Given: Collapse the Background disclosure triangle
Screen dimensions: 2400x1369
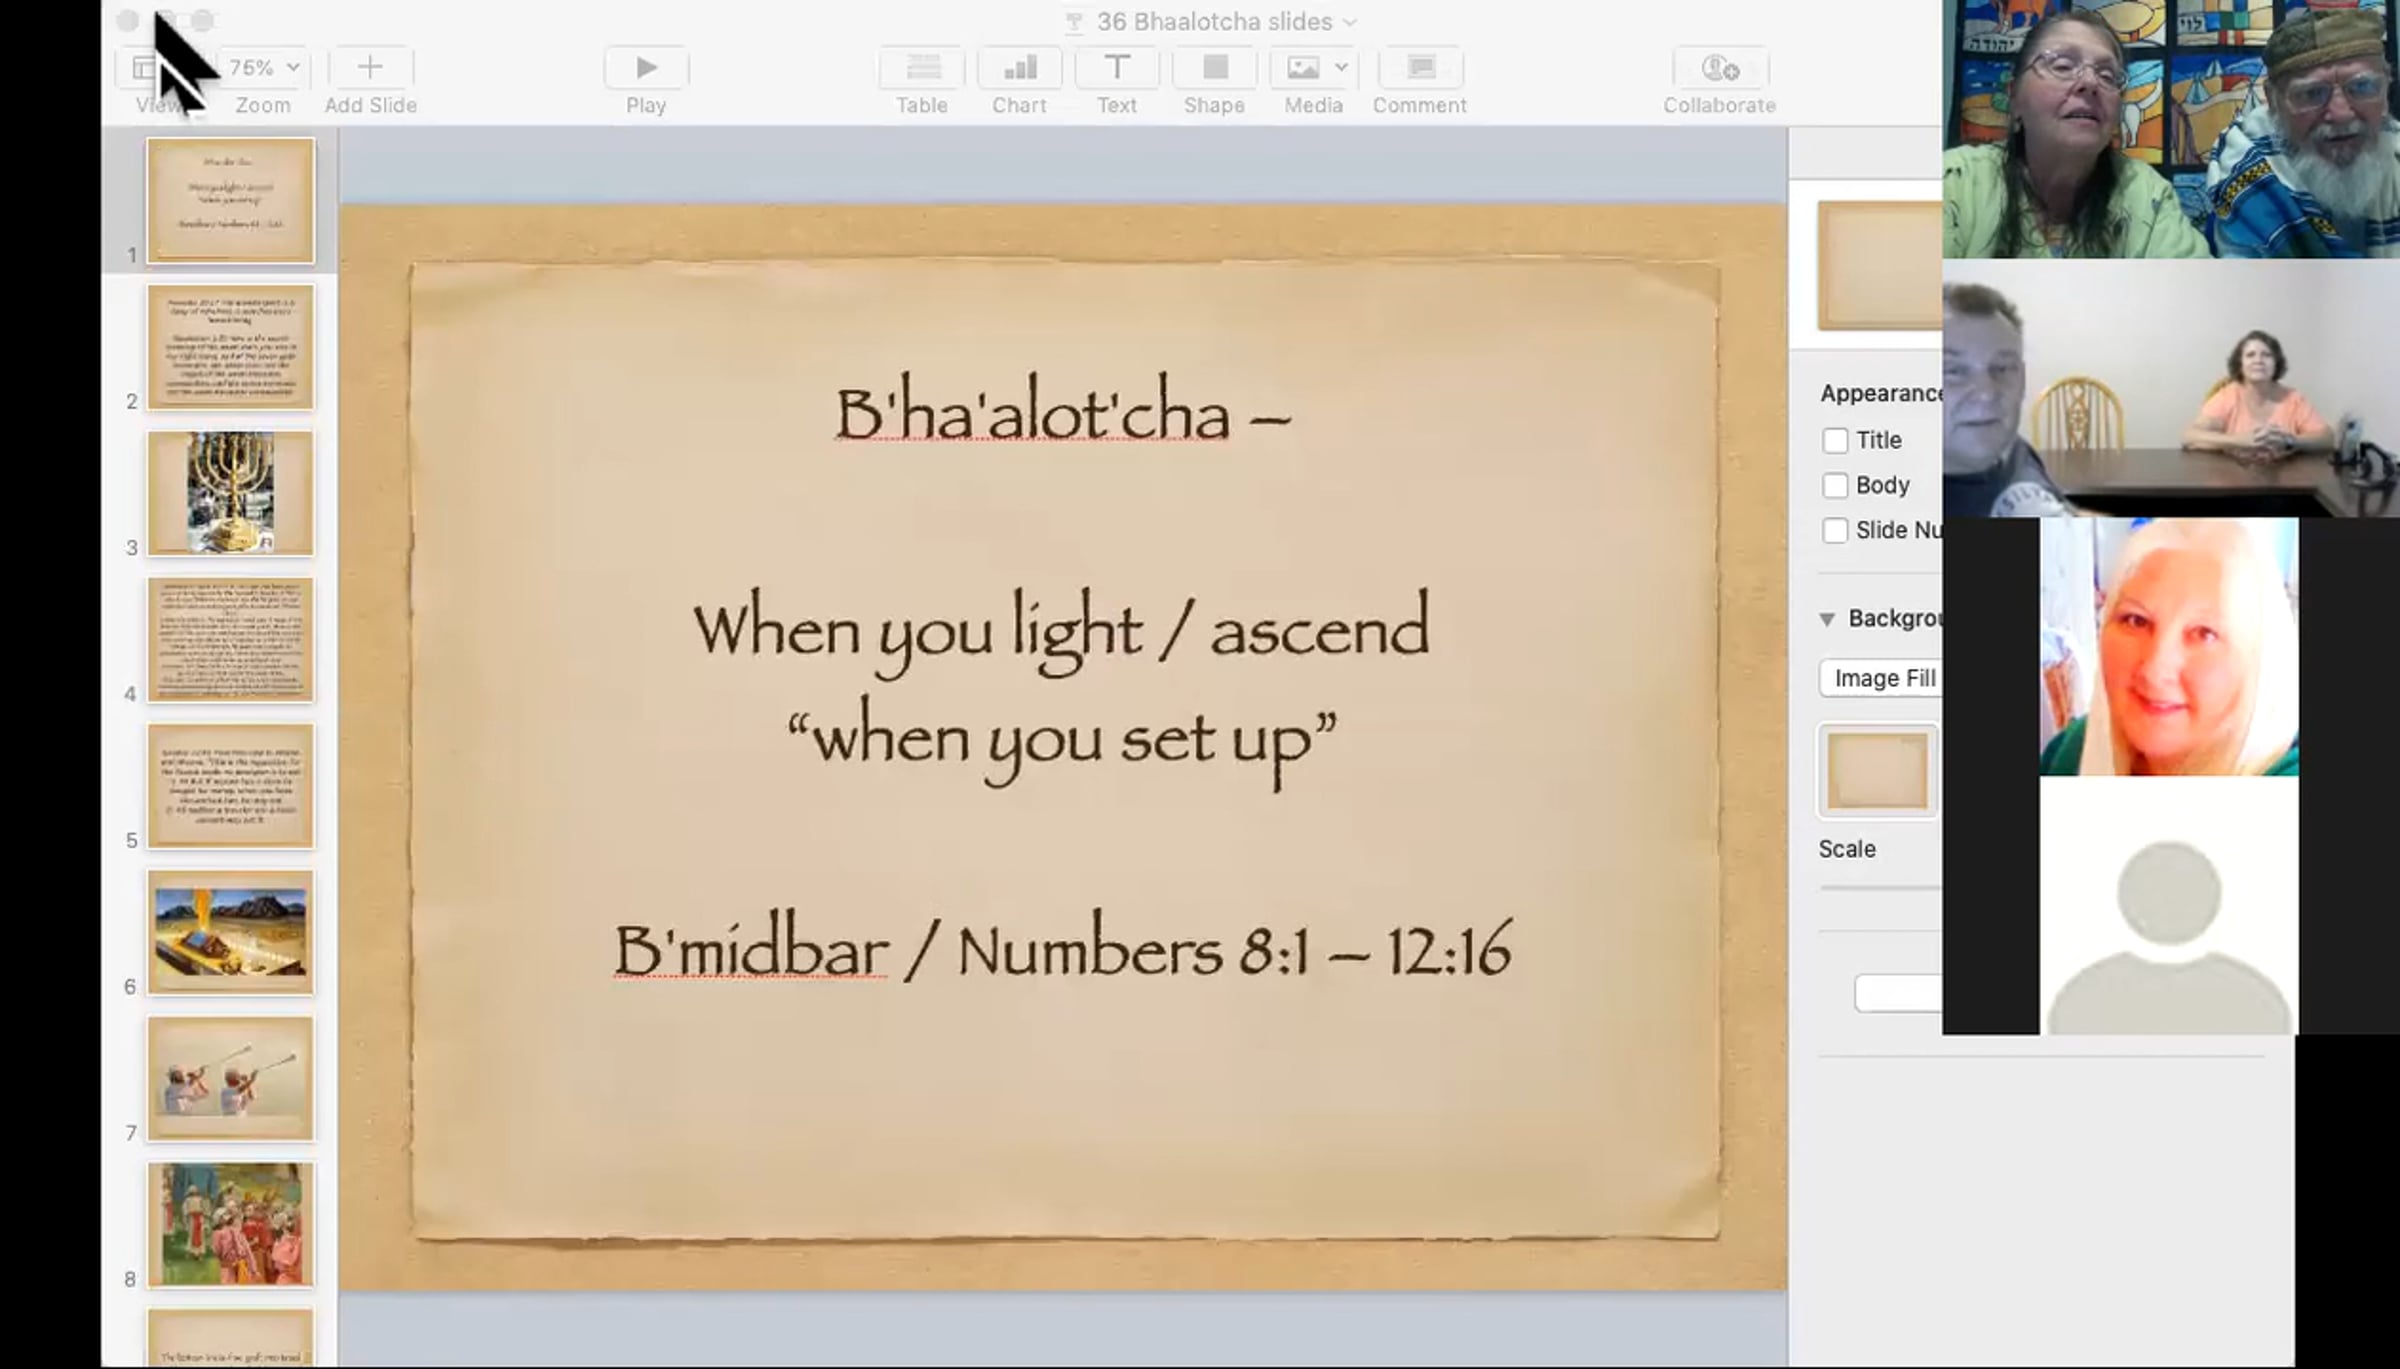Looking at the screenshot, I should click(x=1827, y=620).
